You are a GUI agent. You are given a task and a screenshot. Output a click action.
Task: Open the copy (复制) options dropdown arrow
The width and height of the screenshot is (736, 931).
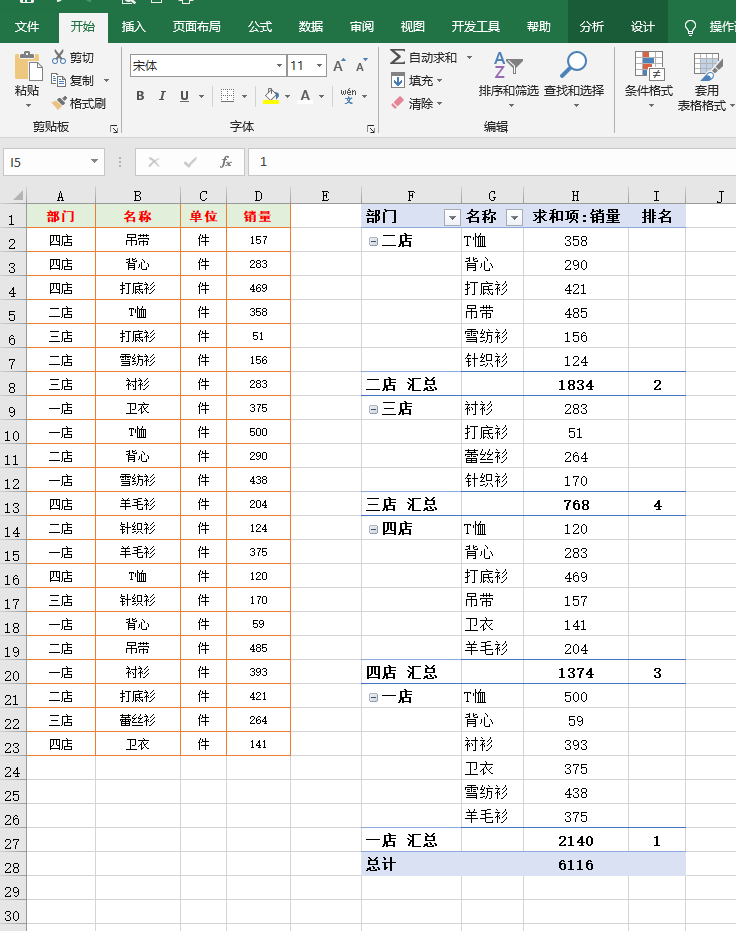(x=106, y=80)
